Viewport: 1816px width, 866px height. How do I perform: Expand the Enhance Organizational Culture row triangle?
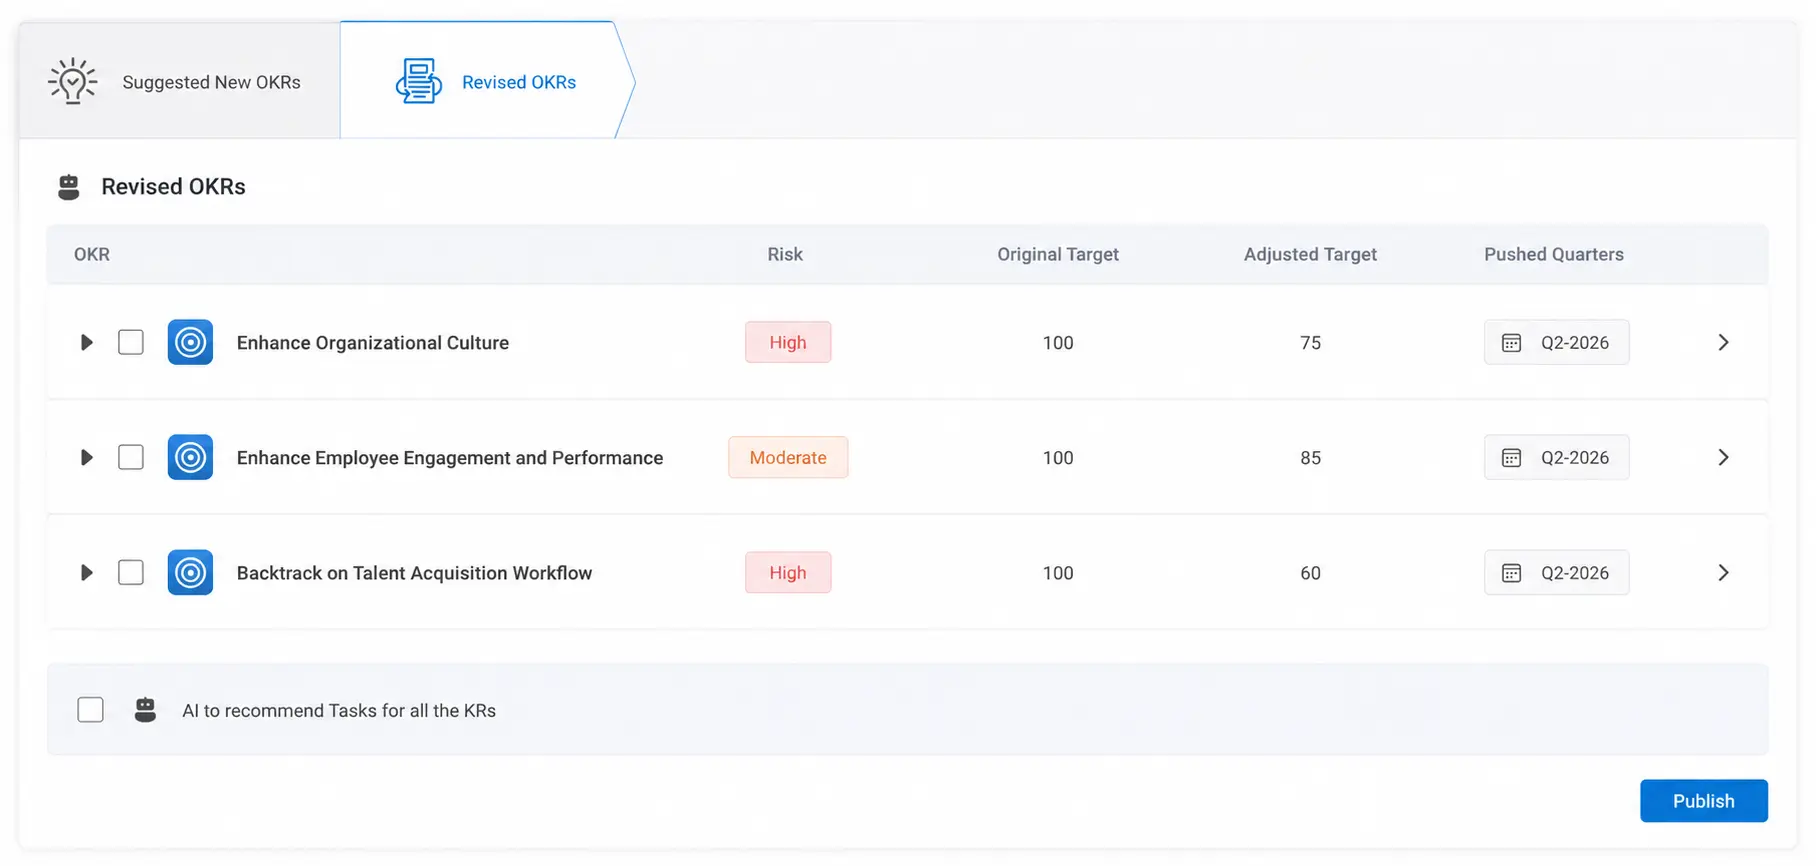(86, 342)
